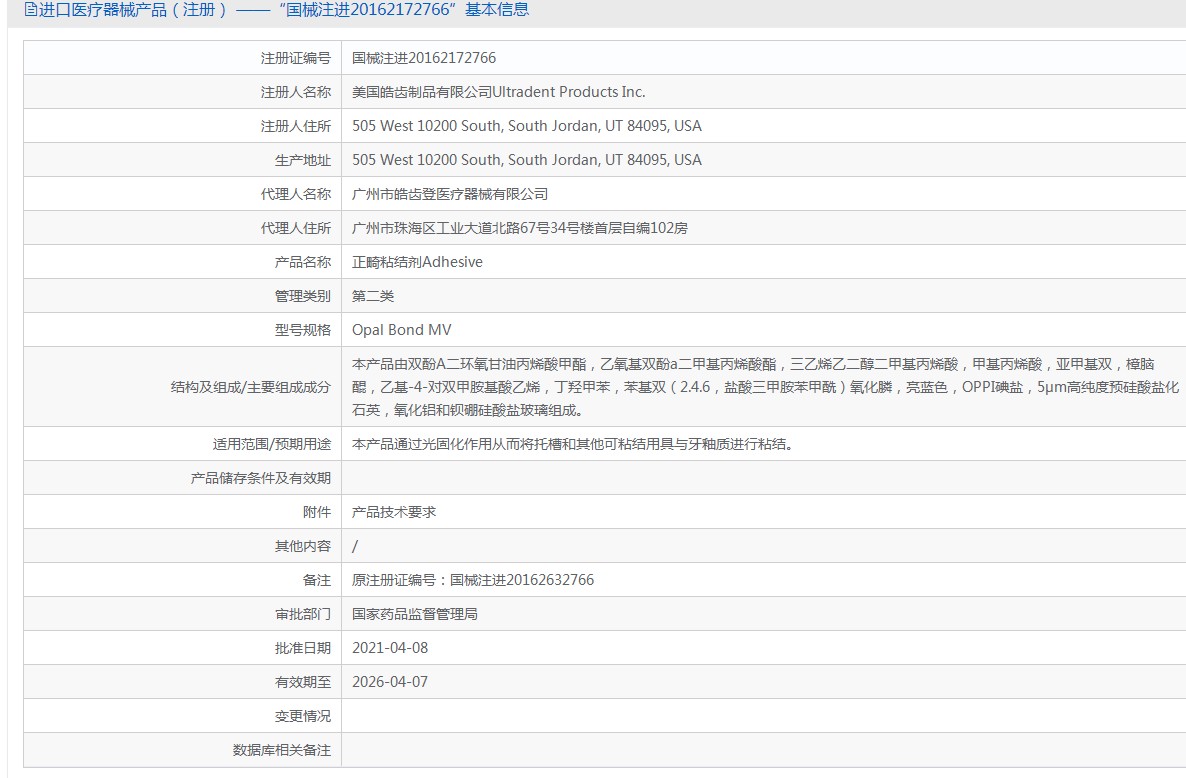
Task: Click the 代理人名称 label
Action: point(296,194)
